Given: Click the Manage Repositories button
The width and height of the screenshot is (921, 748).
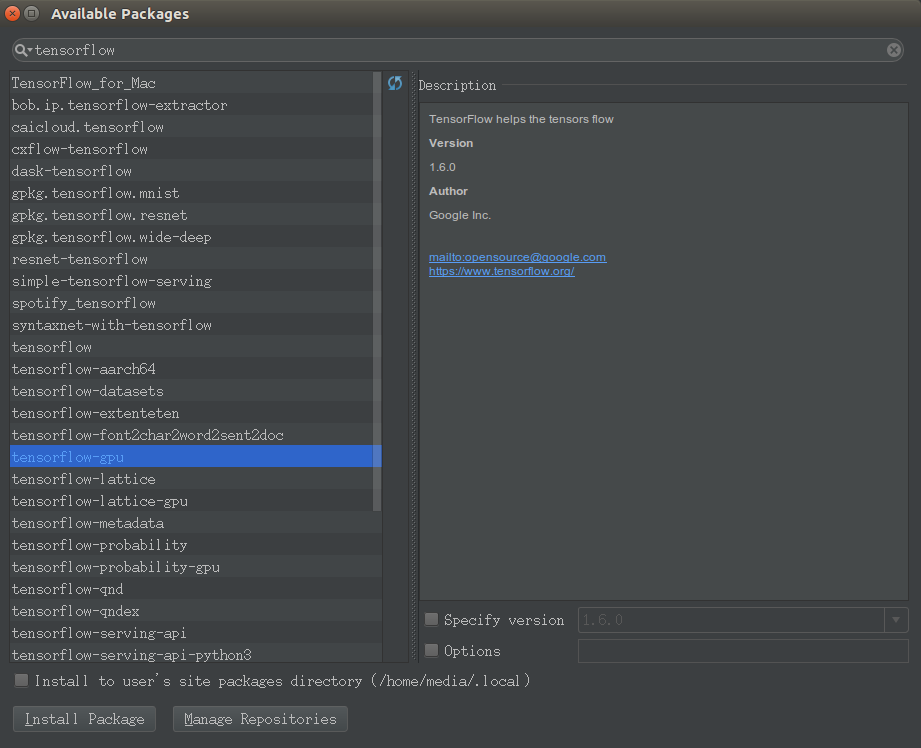Looking at the screenshot, I should click(x=260, y=719).
